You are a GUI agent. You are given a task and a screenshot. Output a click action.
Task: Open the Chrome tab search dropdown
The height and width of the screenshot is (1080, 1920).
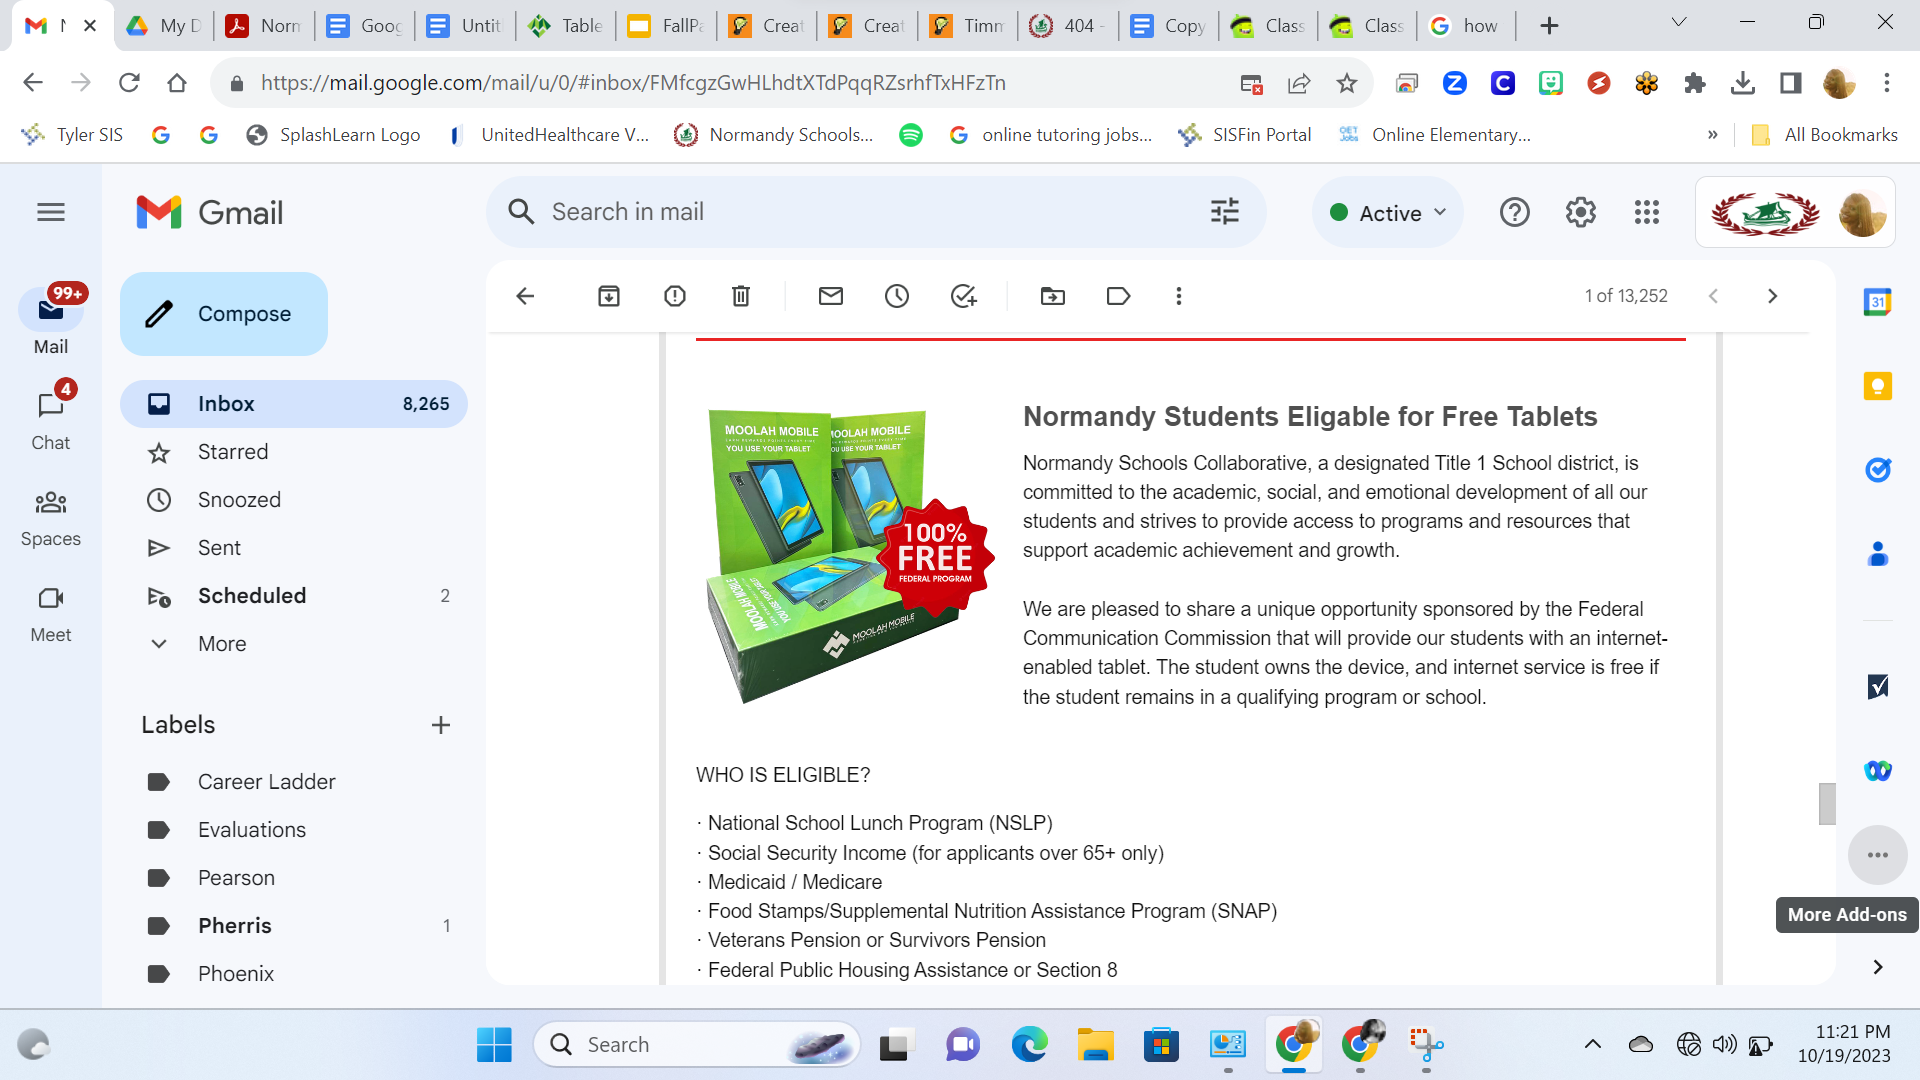(x=1679, y=23)
